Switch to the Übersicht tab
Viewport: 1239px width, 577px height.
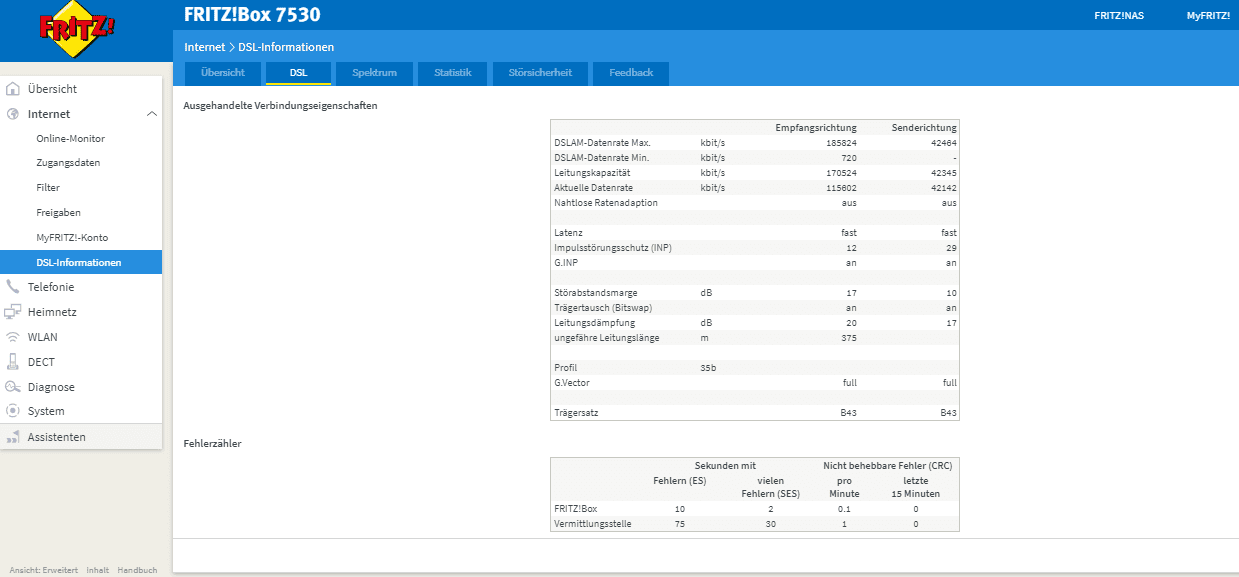[x=222, y=73]
